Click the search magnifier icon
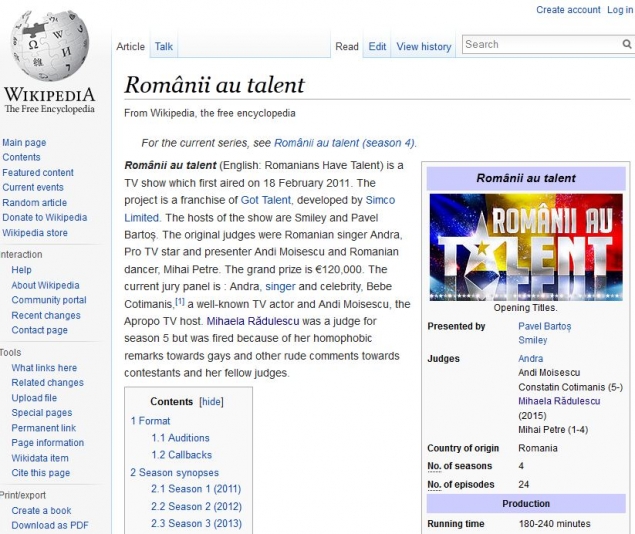 click(627, 44)
